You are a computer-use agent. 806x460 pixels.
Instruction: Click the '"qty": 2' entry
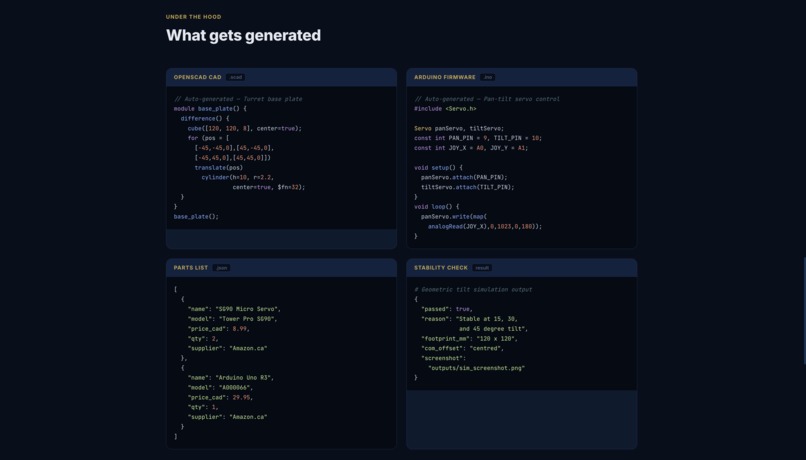point(203,339)
